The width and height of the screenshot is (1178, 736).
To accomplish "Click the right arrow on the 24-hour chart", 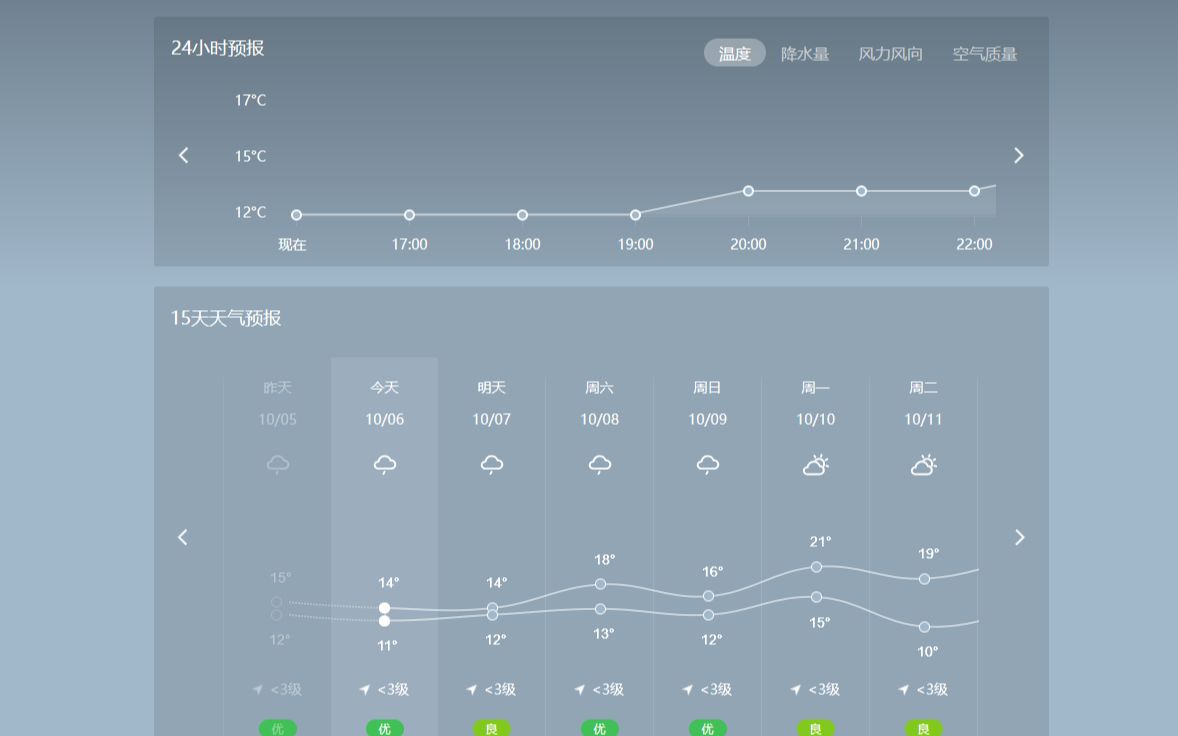I will pyautogui.click(x=1018, y=155).
